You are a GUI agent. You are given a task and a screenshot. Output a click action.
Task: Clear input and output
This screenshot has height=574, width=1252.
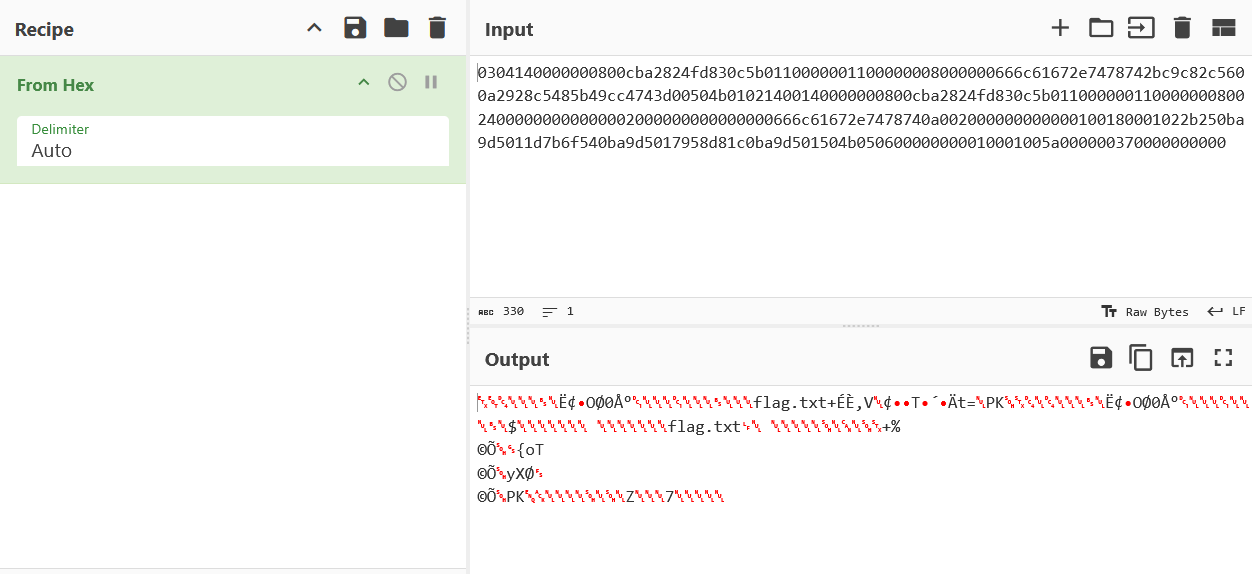(1182, 28)
